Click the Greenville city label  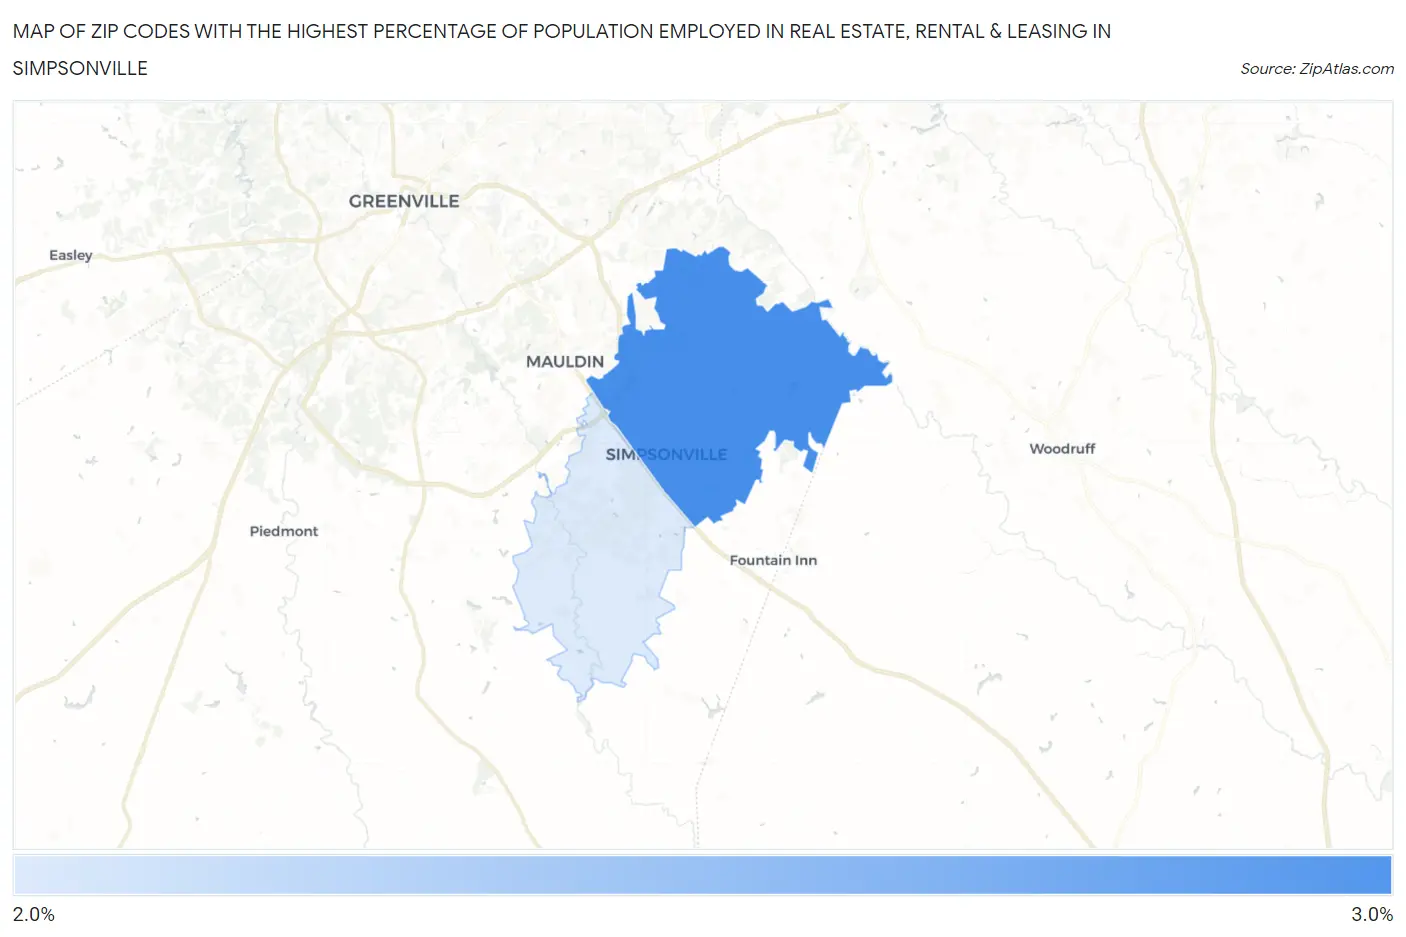coord(404,201)
